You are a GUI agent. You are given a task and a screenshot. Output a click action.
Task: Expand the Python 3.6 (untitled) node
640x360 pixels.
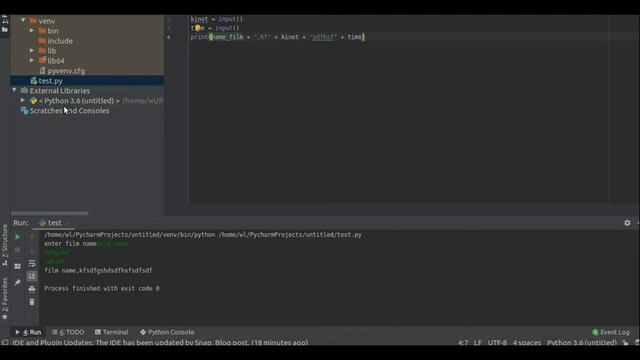23,100
